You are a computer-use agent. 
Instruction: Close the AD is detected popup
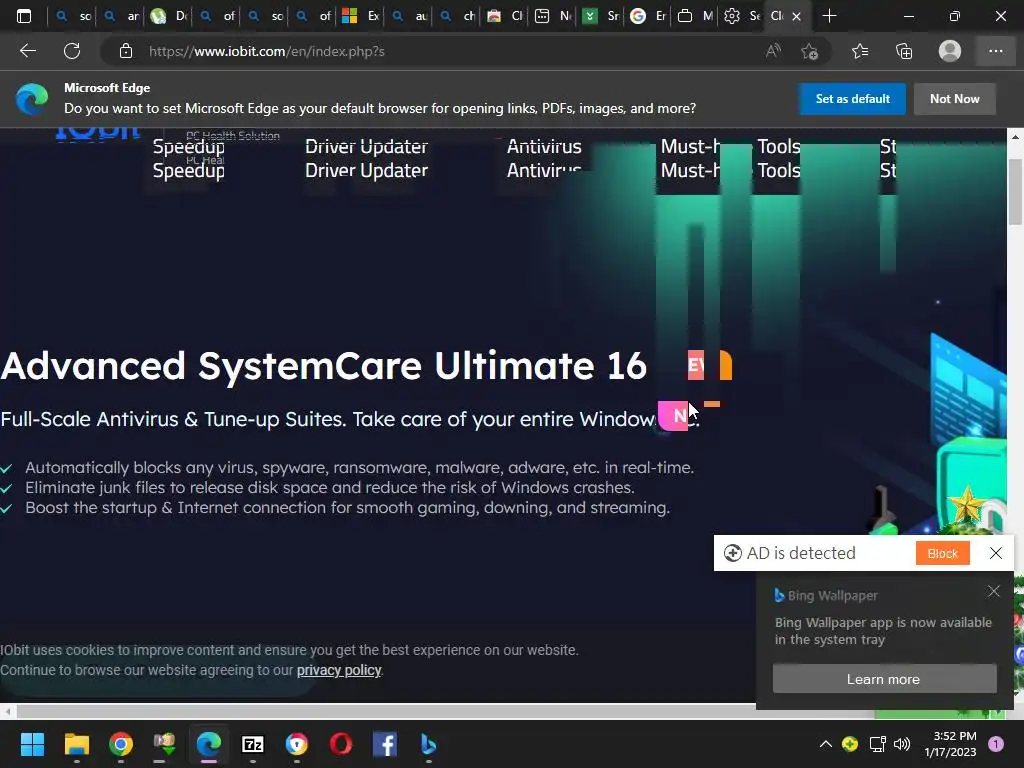995,553
